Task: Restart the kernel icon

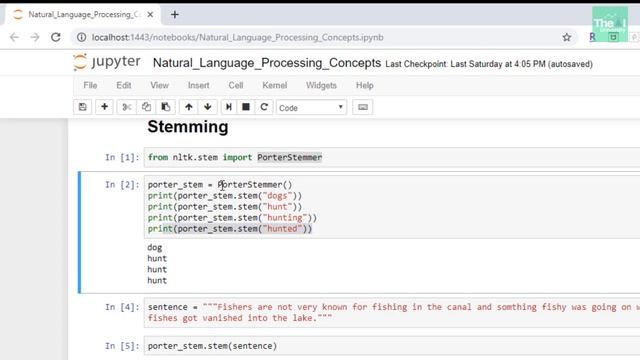Action: pos(264,107)
